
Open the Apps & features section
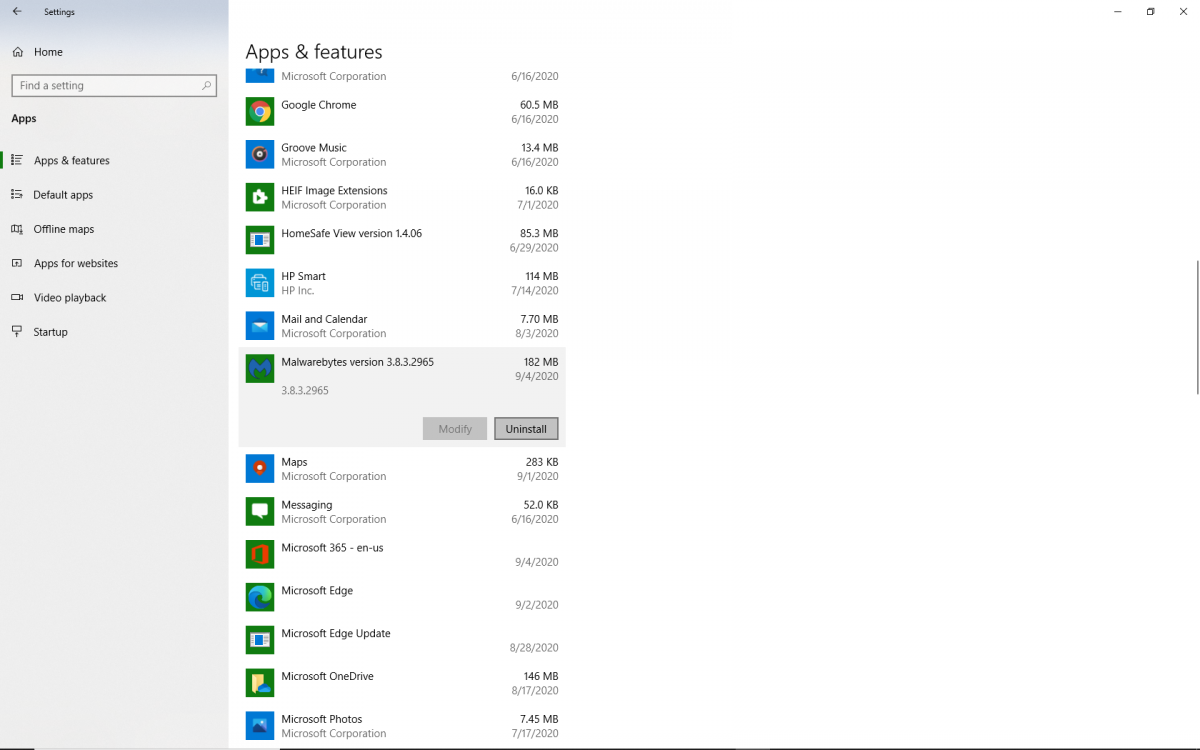point(114,160)
